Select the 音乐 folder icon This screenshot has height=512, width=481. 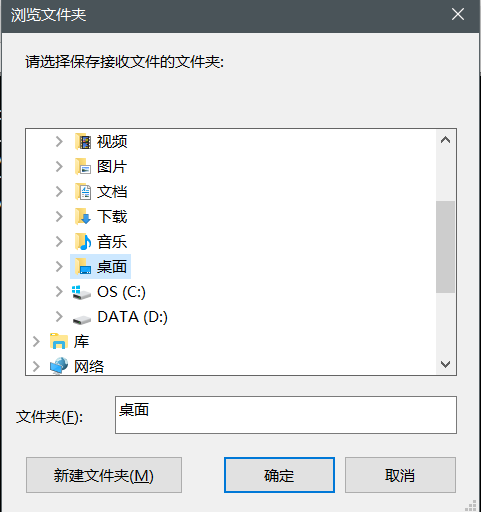pyautogui.click(x=83, y=242)
